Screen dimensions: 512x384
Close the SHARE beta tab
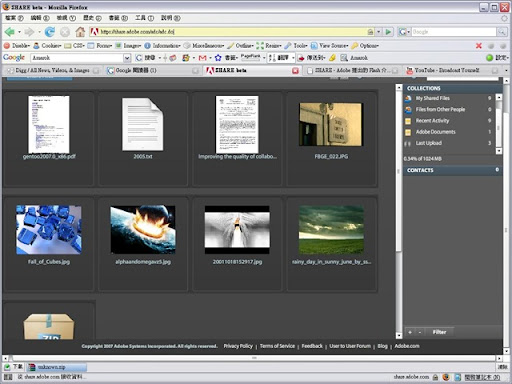tap(295, 71)
